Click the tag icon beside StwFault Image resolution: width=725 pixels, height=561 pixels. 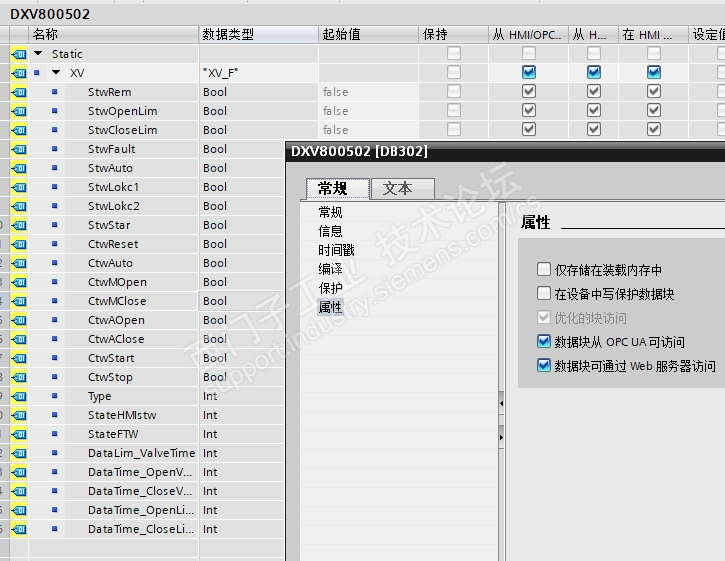pyautogui.click(x=19, y=149)
